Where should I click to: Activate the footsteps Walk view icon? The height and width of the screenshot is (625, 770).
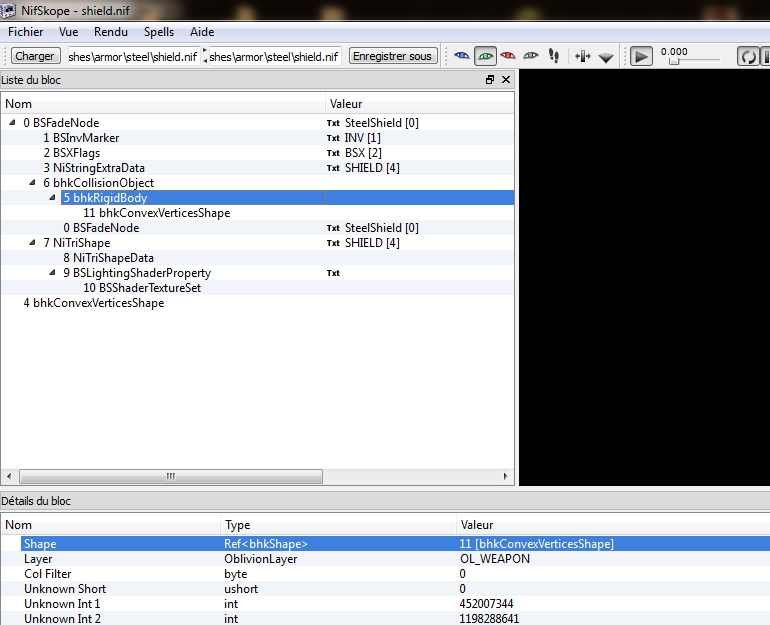(x=554, y=56)
